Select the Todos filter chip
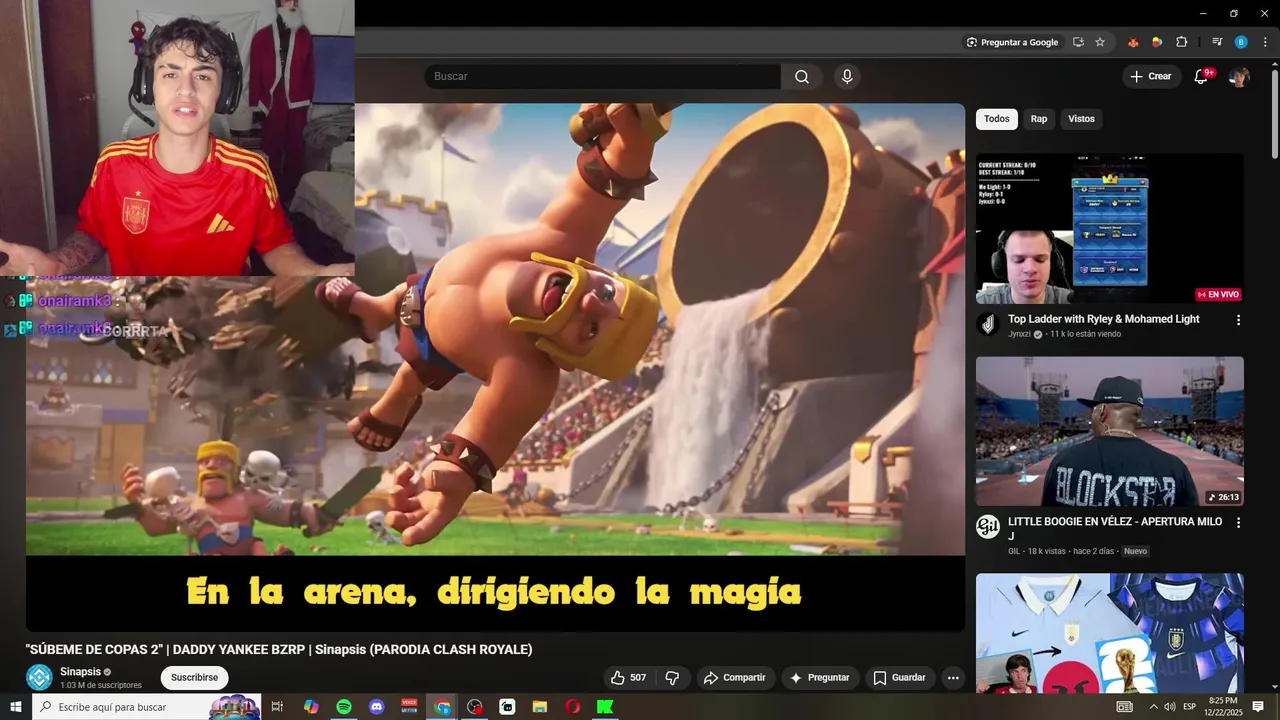 pyautogui.click(x=997, y=119)
